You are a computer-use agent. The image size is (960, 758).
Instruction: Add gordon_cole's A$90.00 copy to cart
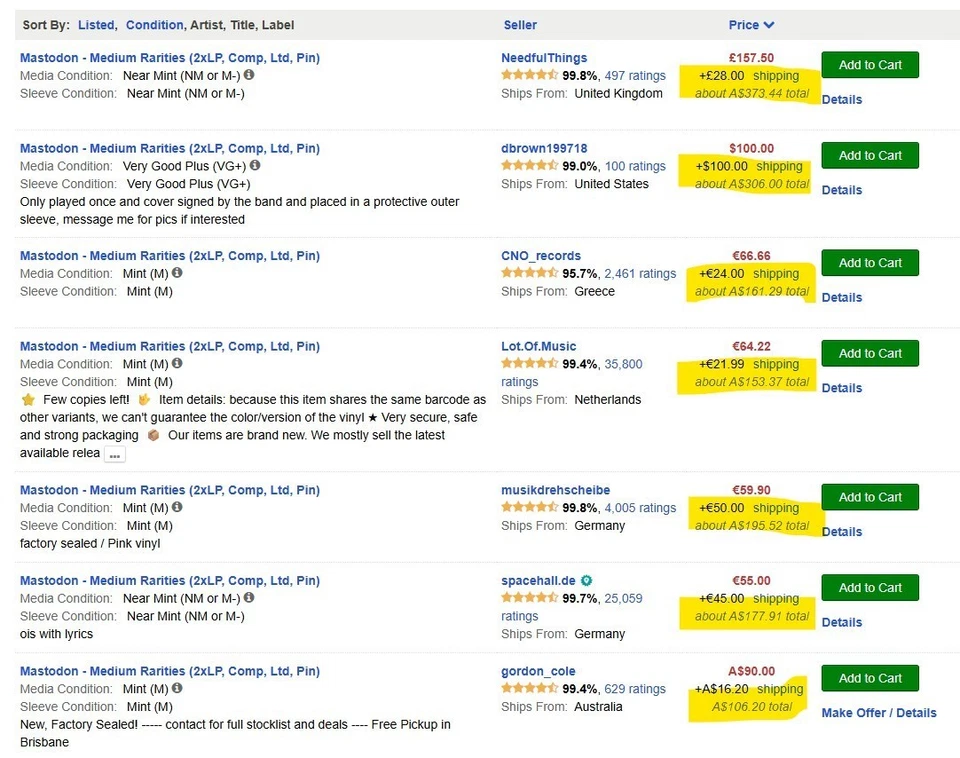click(x=869, y=678)
